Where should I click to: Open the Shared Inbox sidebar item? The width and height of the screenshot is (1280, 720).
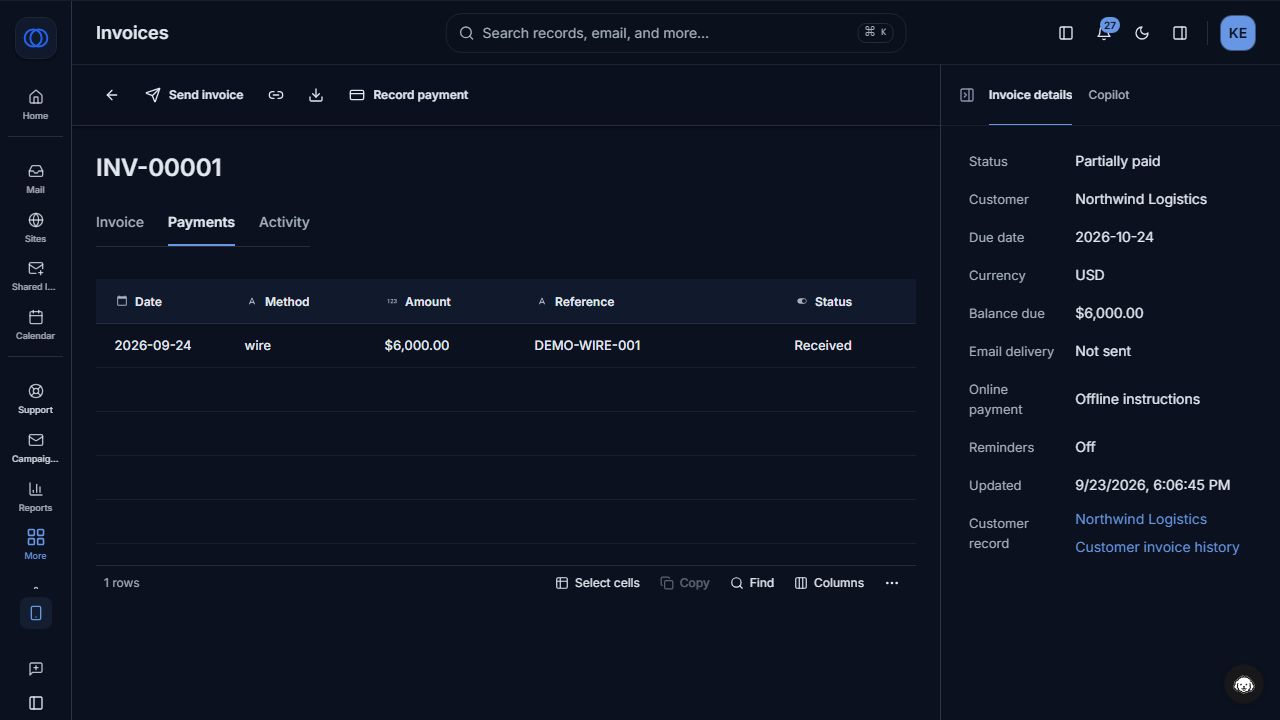[x=35, y=275]
